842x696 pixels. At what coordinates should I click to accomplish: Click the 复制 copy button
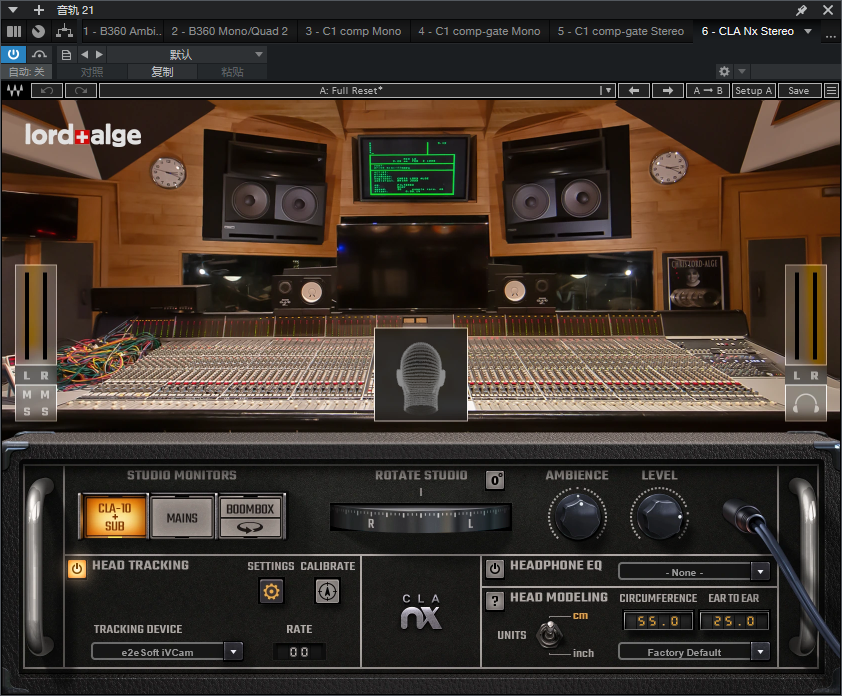coord(162,71)
